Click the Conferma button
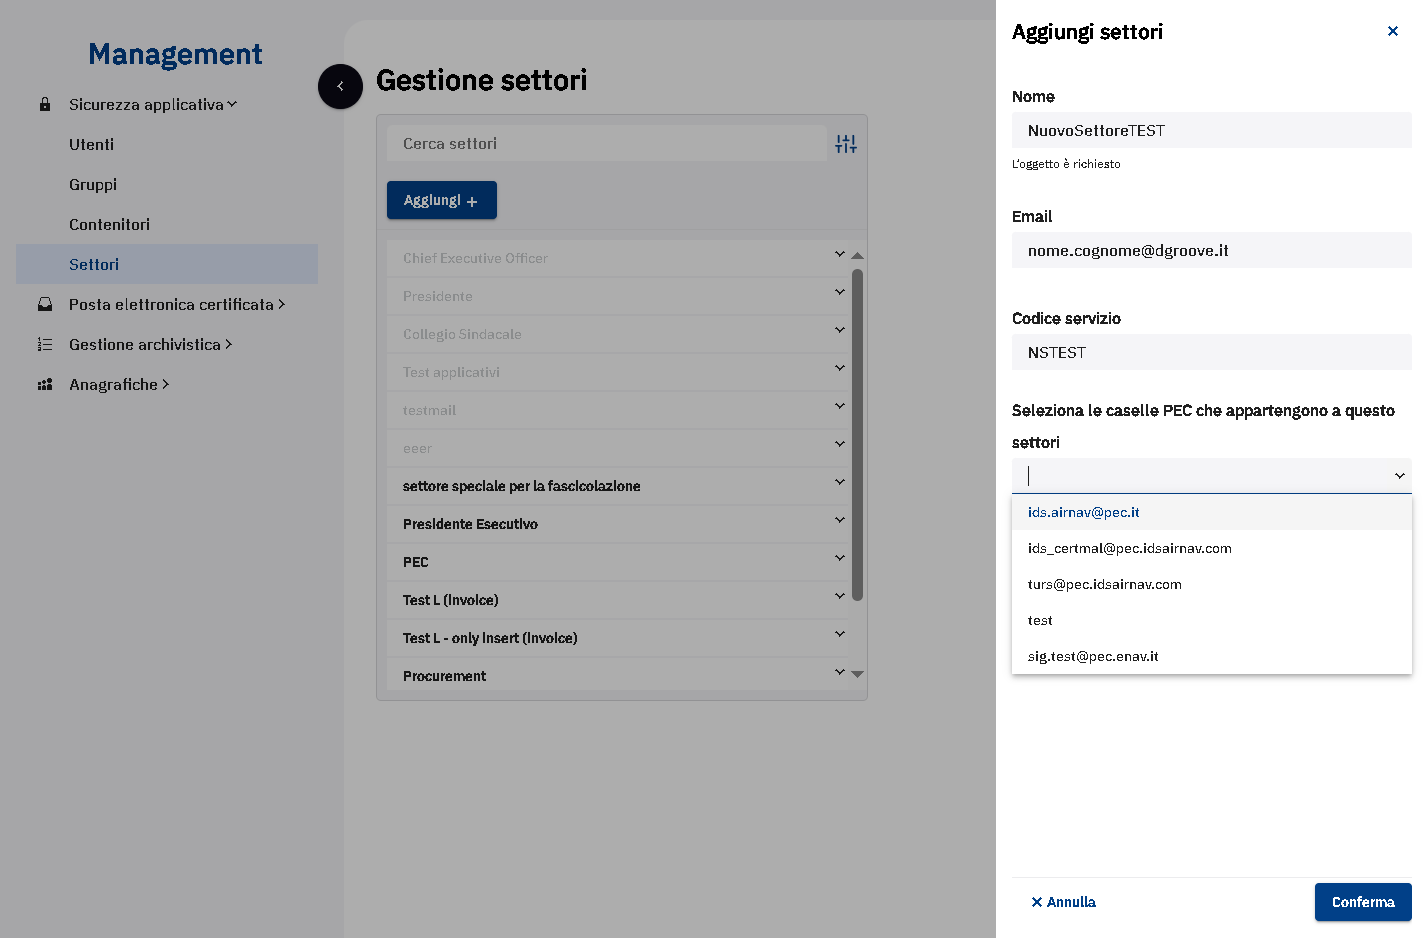 tap(1363, 902)
